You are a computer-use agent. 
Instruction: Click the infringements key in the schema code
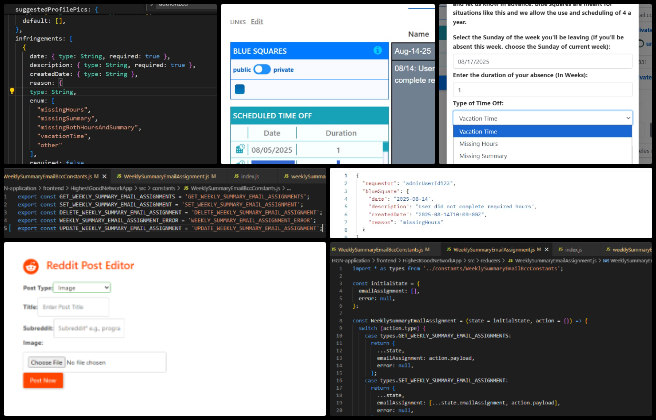click(40, 38)
